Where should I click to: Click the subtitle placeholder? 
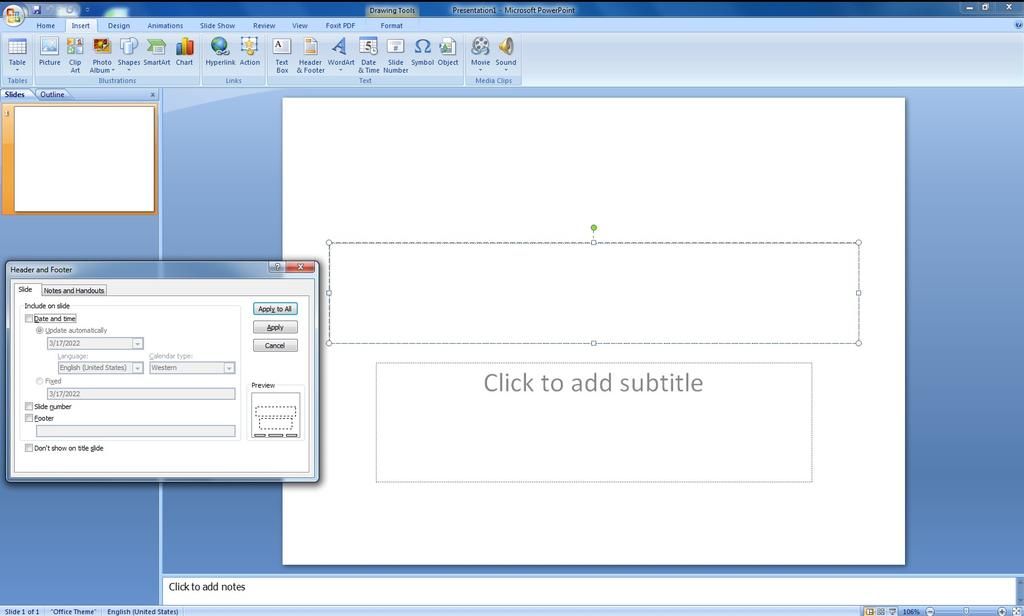(x=594, y=422)
